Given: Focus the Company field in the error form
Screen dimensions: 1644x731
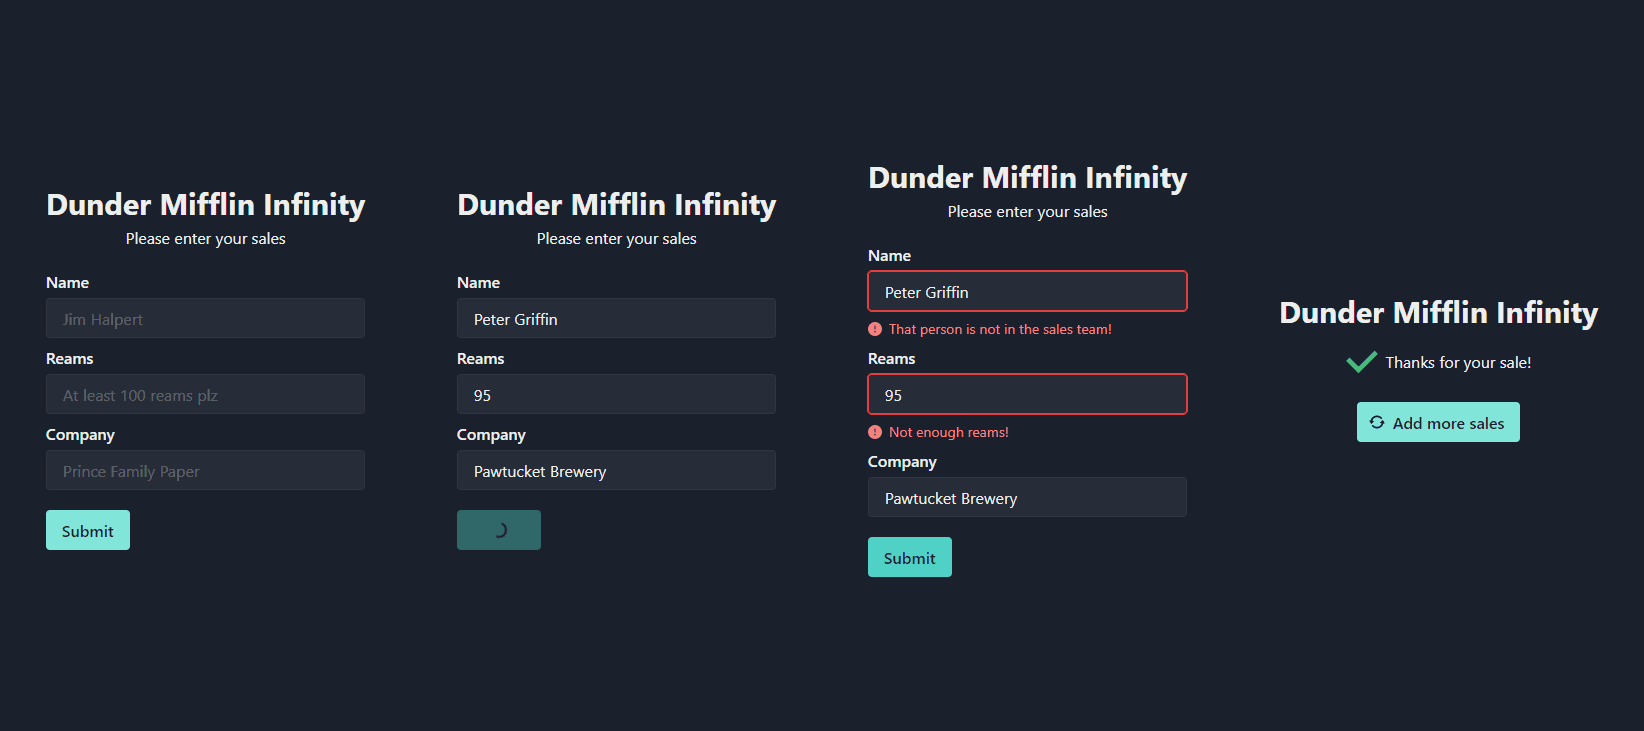Looking at the screenshot, I should [x=1027, y=497].
